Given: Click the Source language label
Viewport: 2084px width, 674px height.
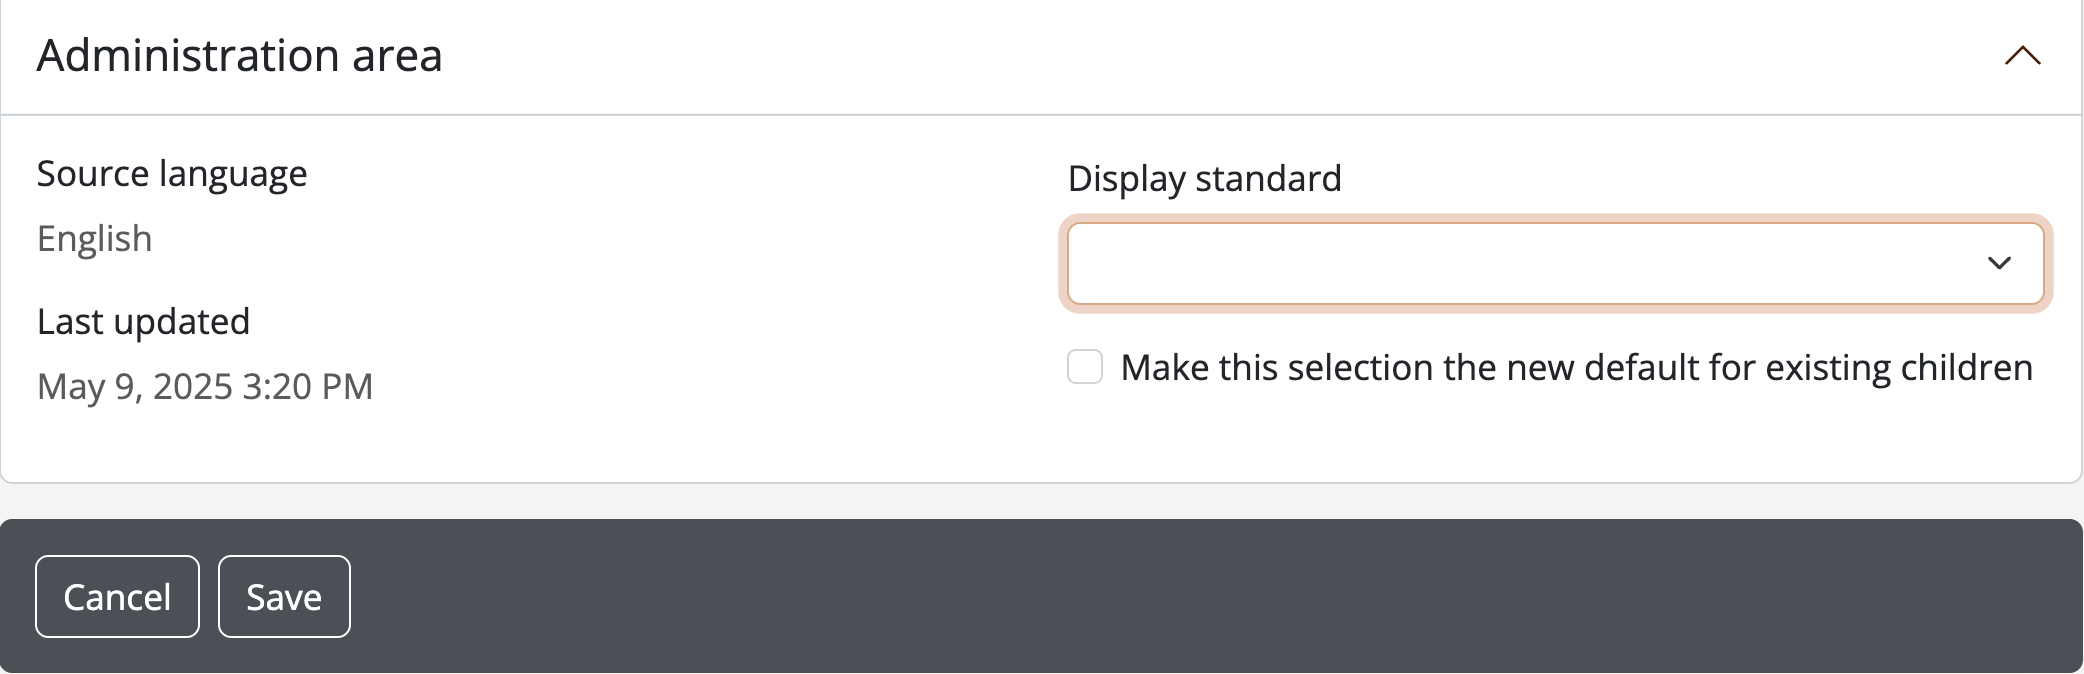Looking at the screenshot, I should click(x=172, y=174).
